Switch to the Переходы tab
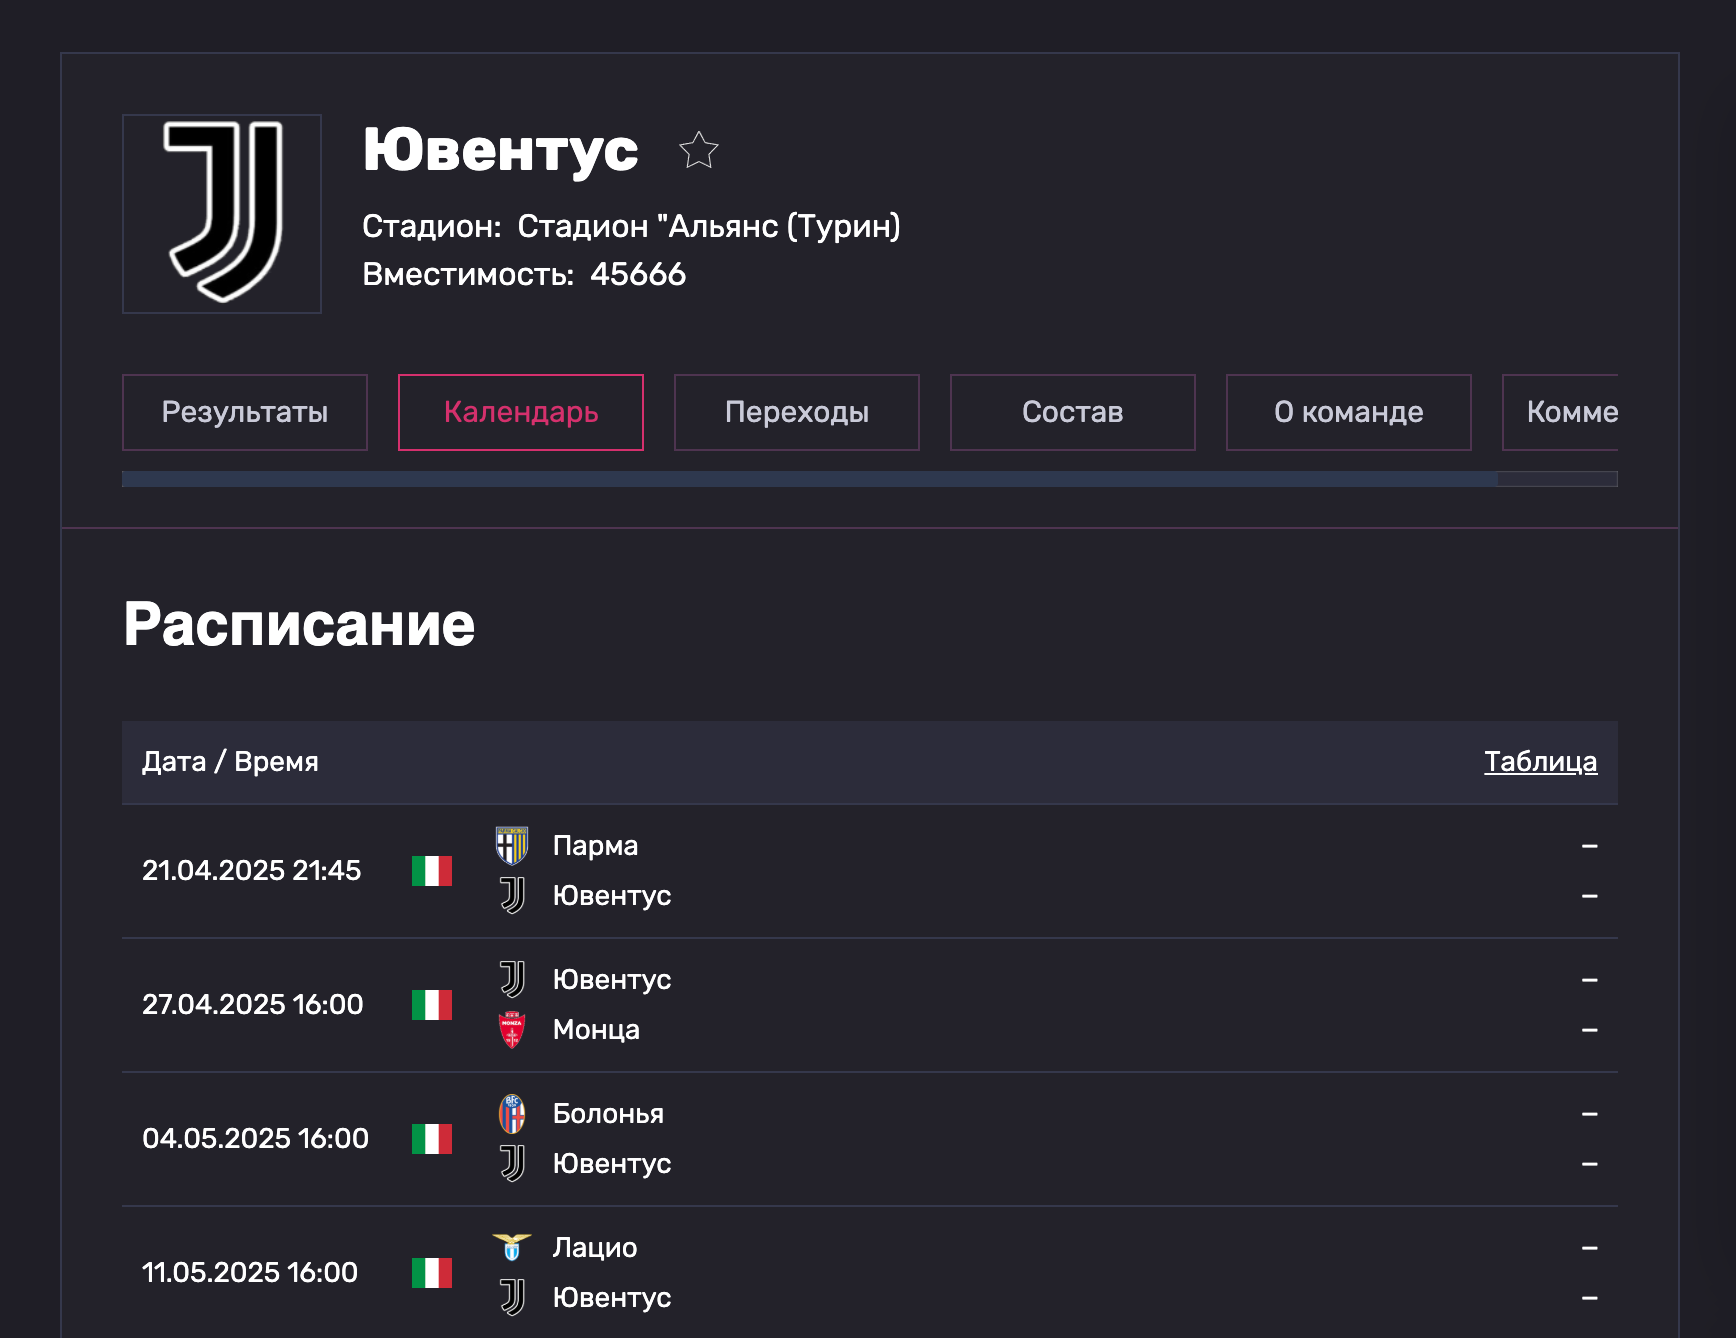This screenshot has height=1338, width=1736. point(796,412)
